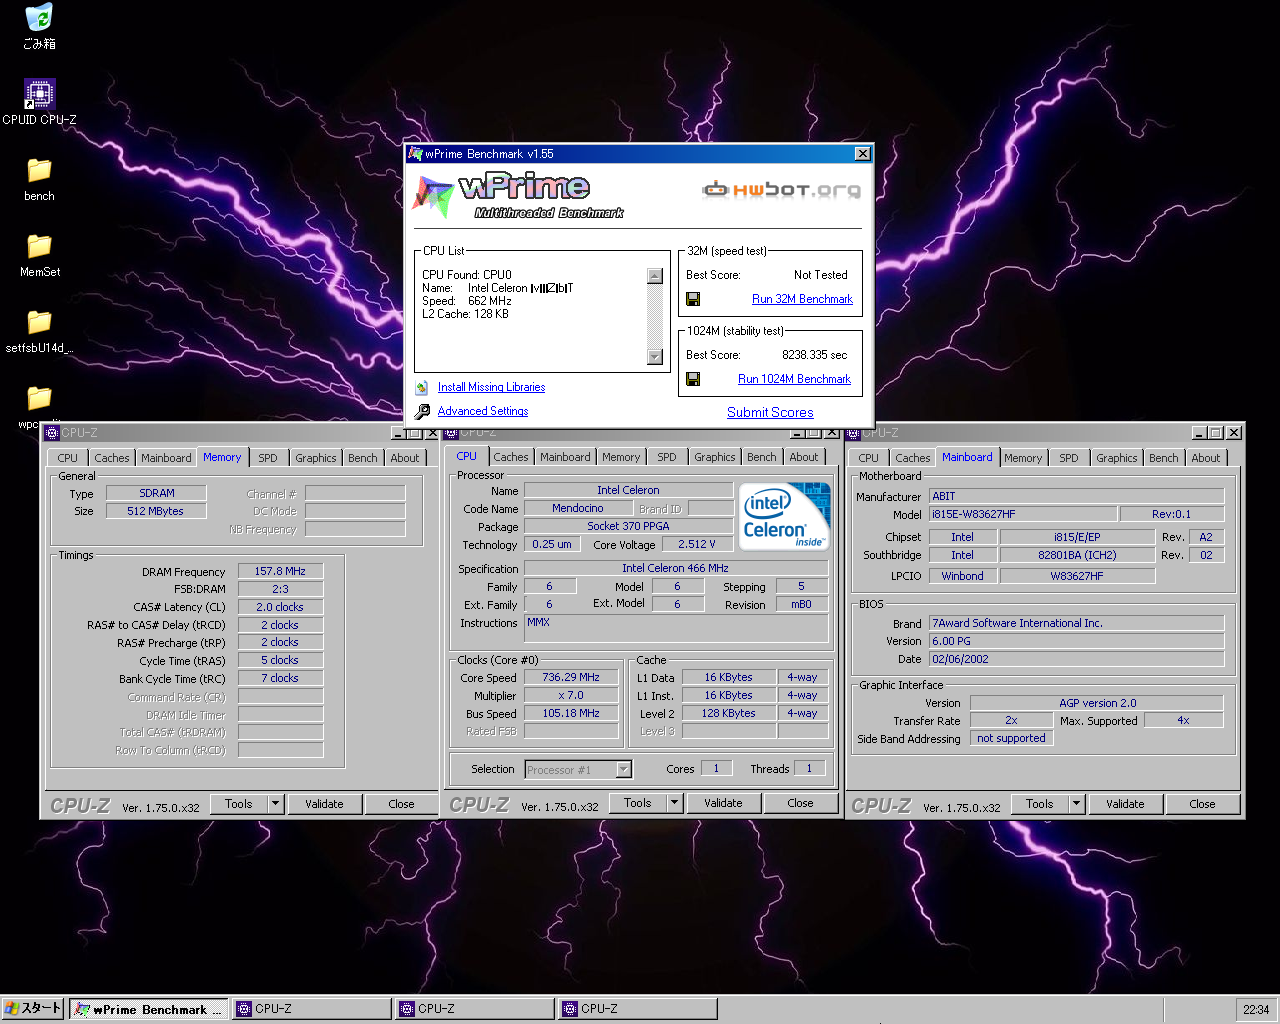This screenshot has height=1024, width=1280.
Task: Run the 32M Benchmark link
Action: pyautogui.click(x=802, y=299)
